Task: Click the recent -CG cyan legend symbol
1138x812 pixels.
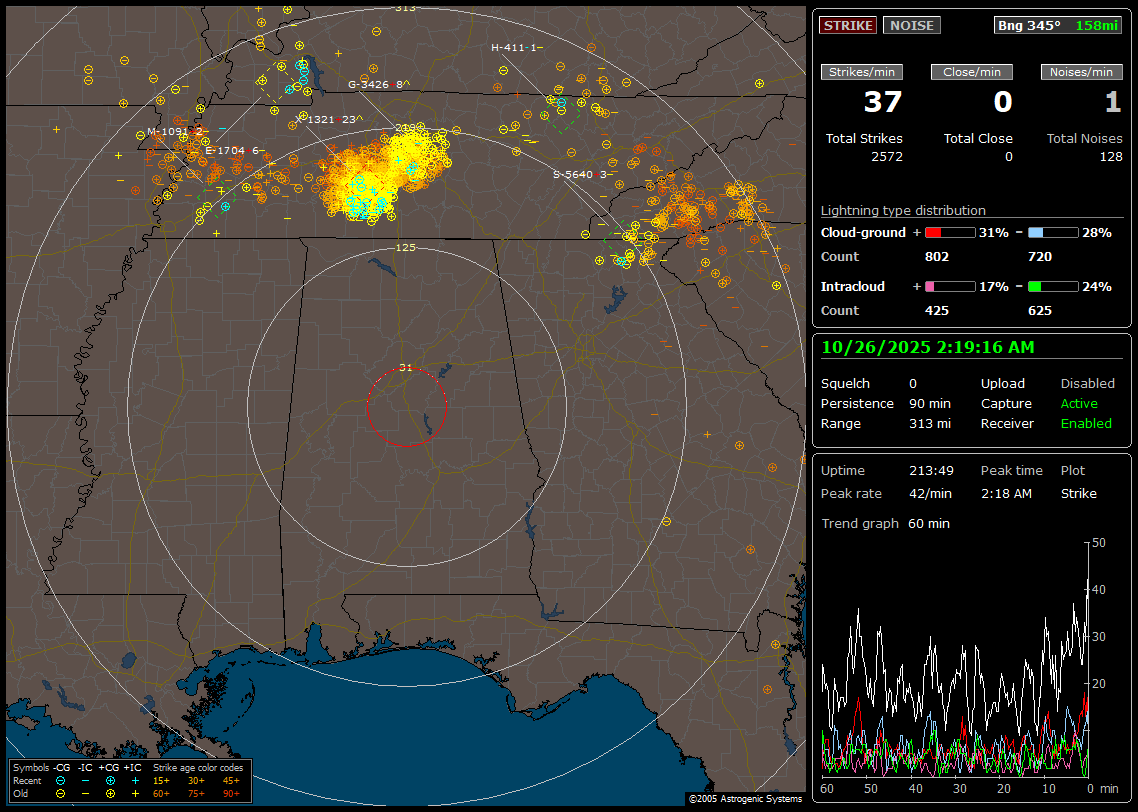Action: pos(60,780)
